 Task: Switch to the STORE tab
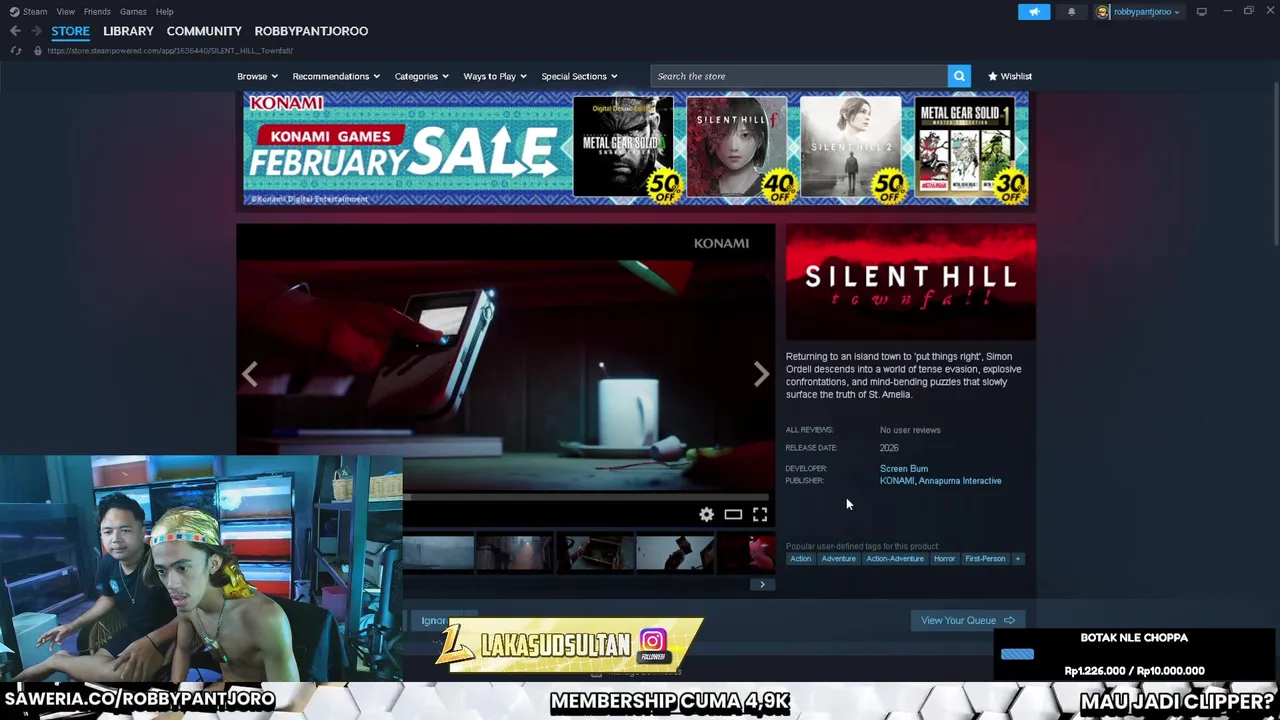[70, 31]
